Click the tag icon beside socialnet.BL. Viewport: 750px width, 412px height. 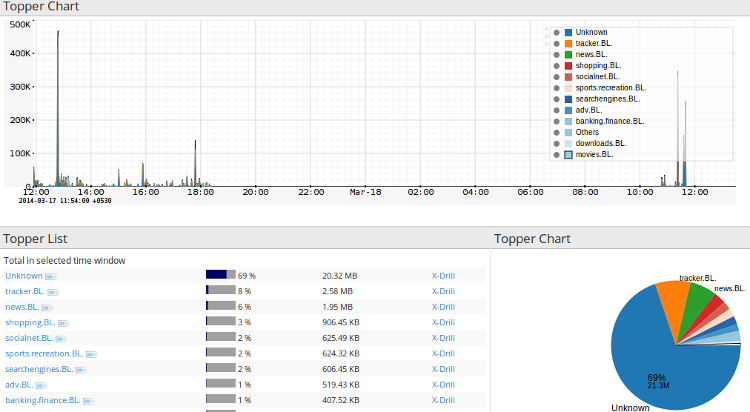[61, 339]
